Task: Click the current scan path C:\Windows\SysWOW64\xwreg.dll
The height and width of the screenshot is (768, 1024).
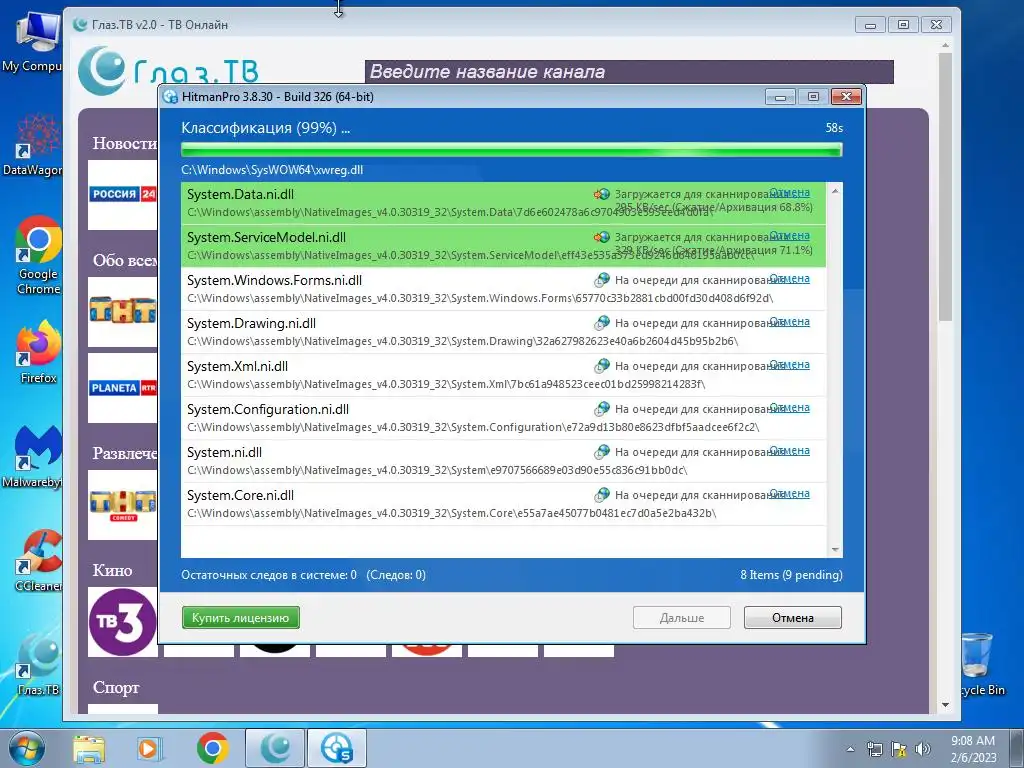Action: (272, 170)
